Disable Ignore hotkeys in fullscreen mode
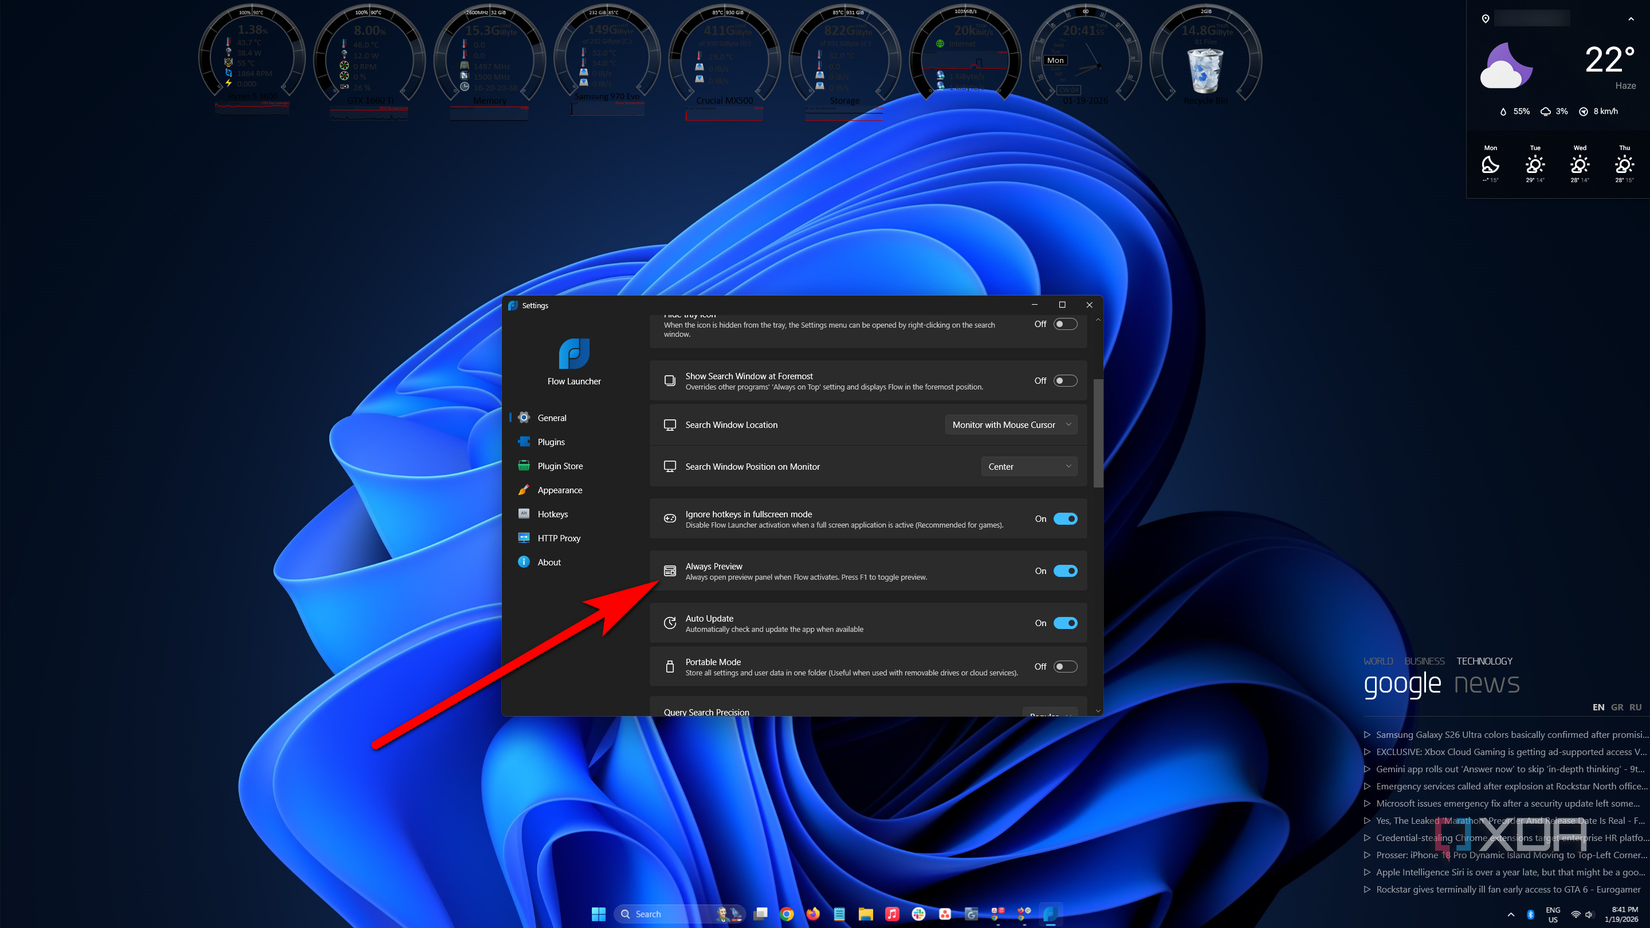 coord(1065,518)
